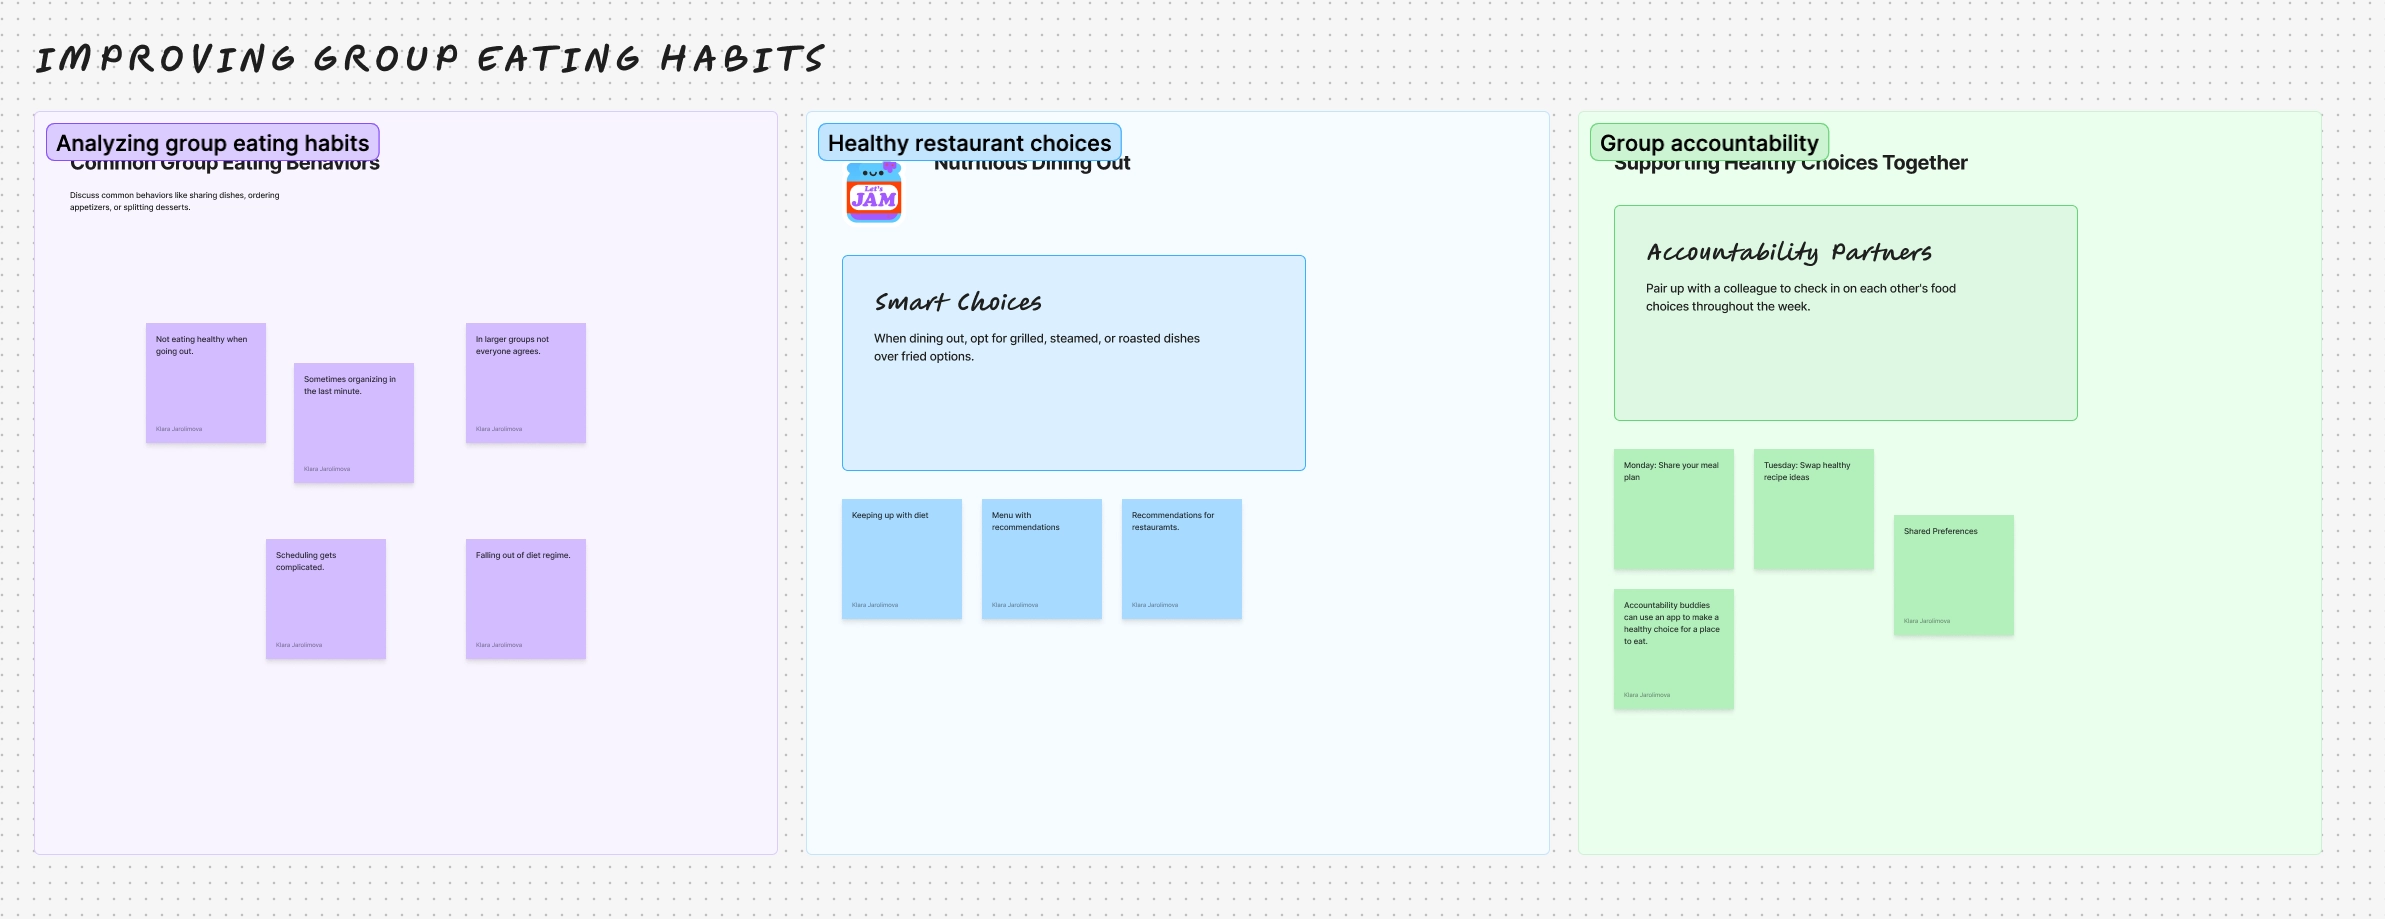The width and height of the screenshot is (2385, 919).
Task: Click the 'Discuss common behaviors' description text
Action: pyautogui.click(x=175, y=201)
